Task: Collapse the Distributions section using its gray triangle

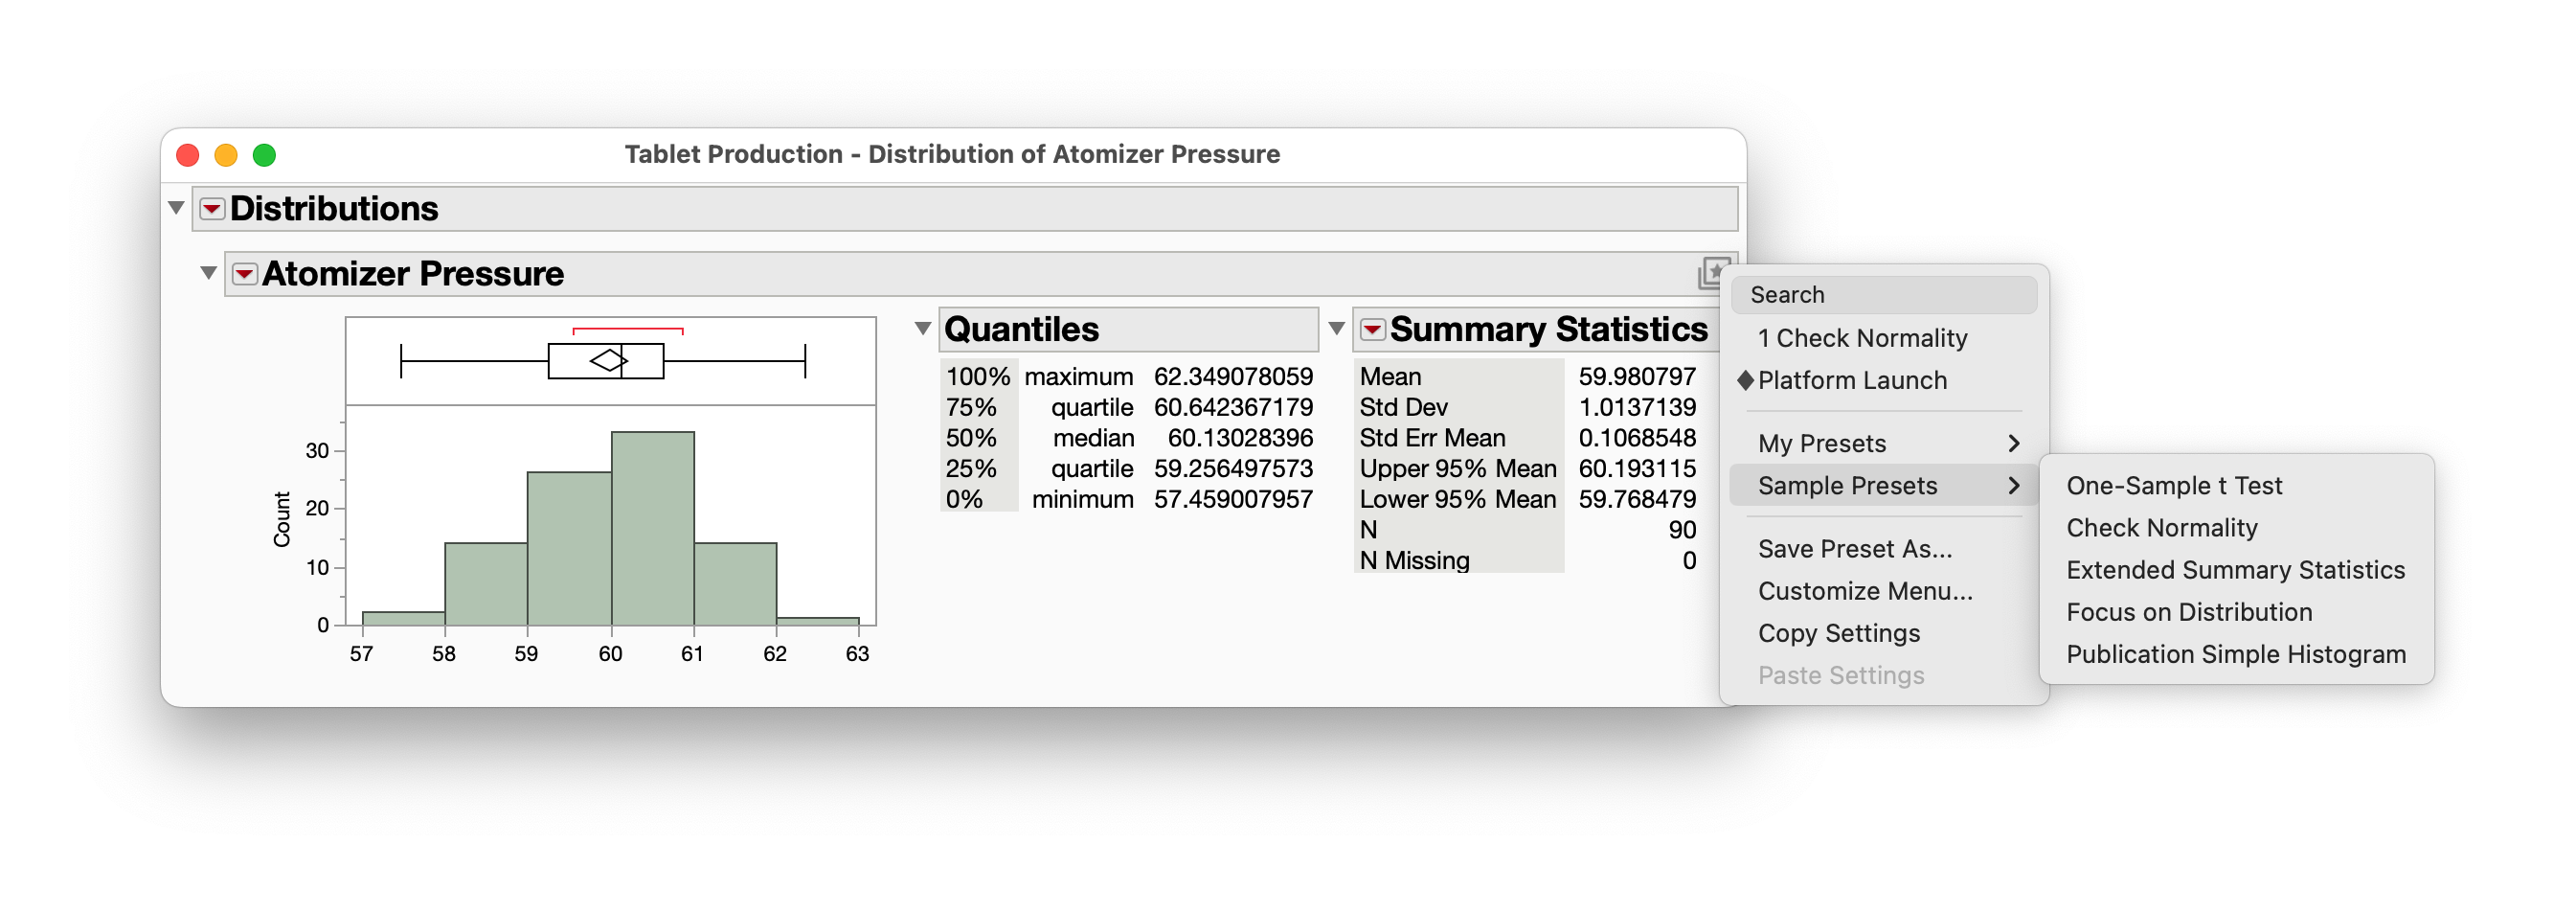Action: (x=176, y=207)
